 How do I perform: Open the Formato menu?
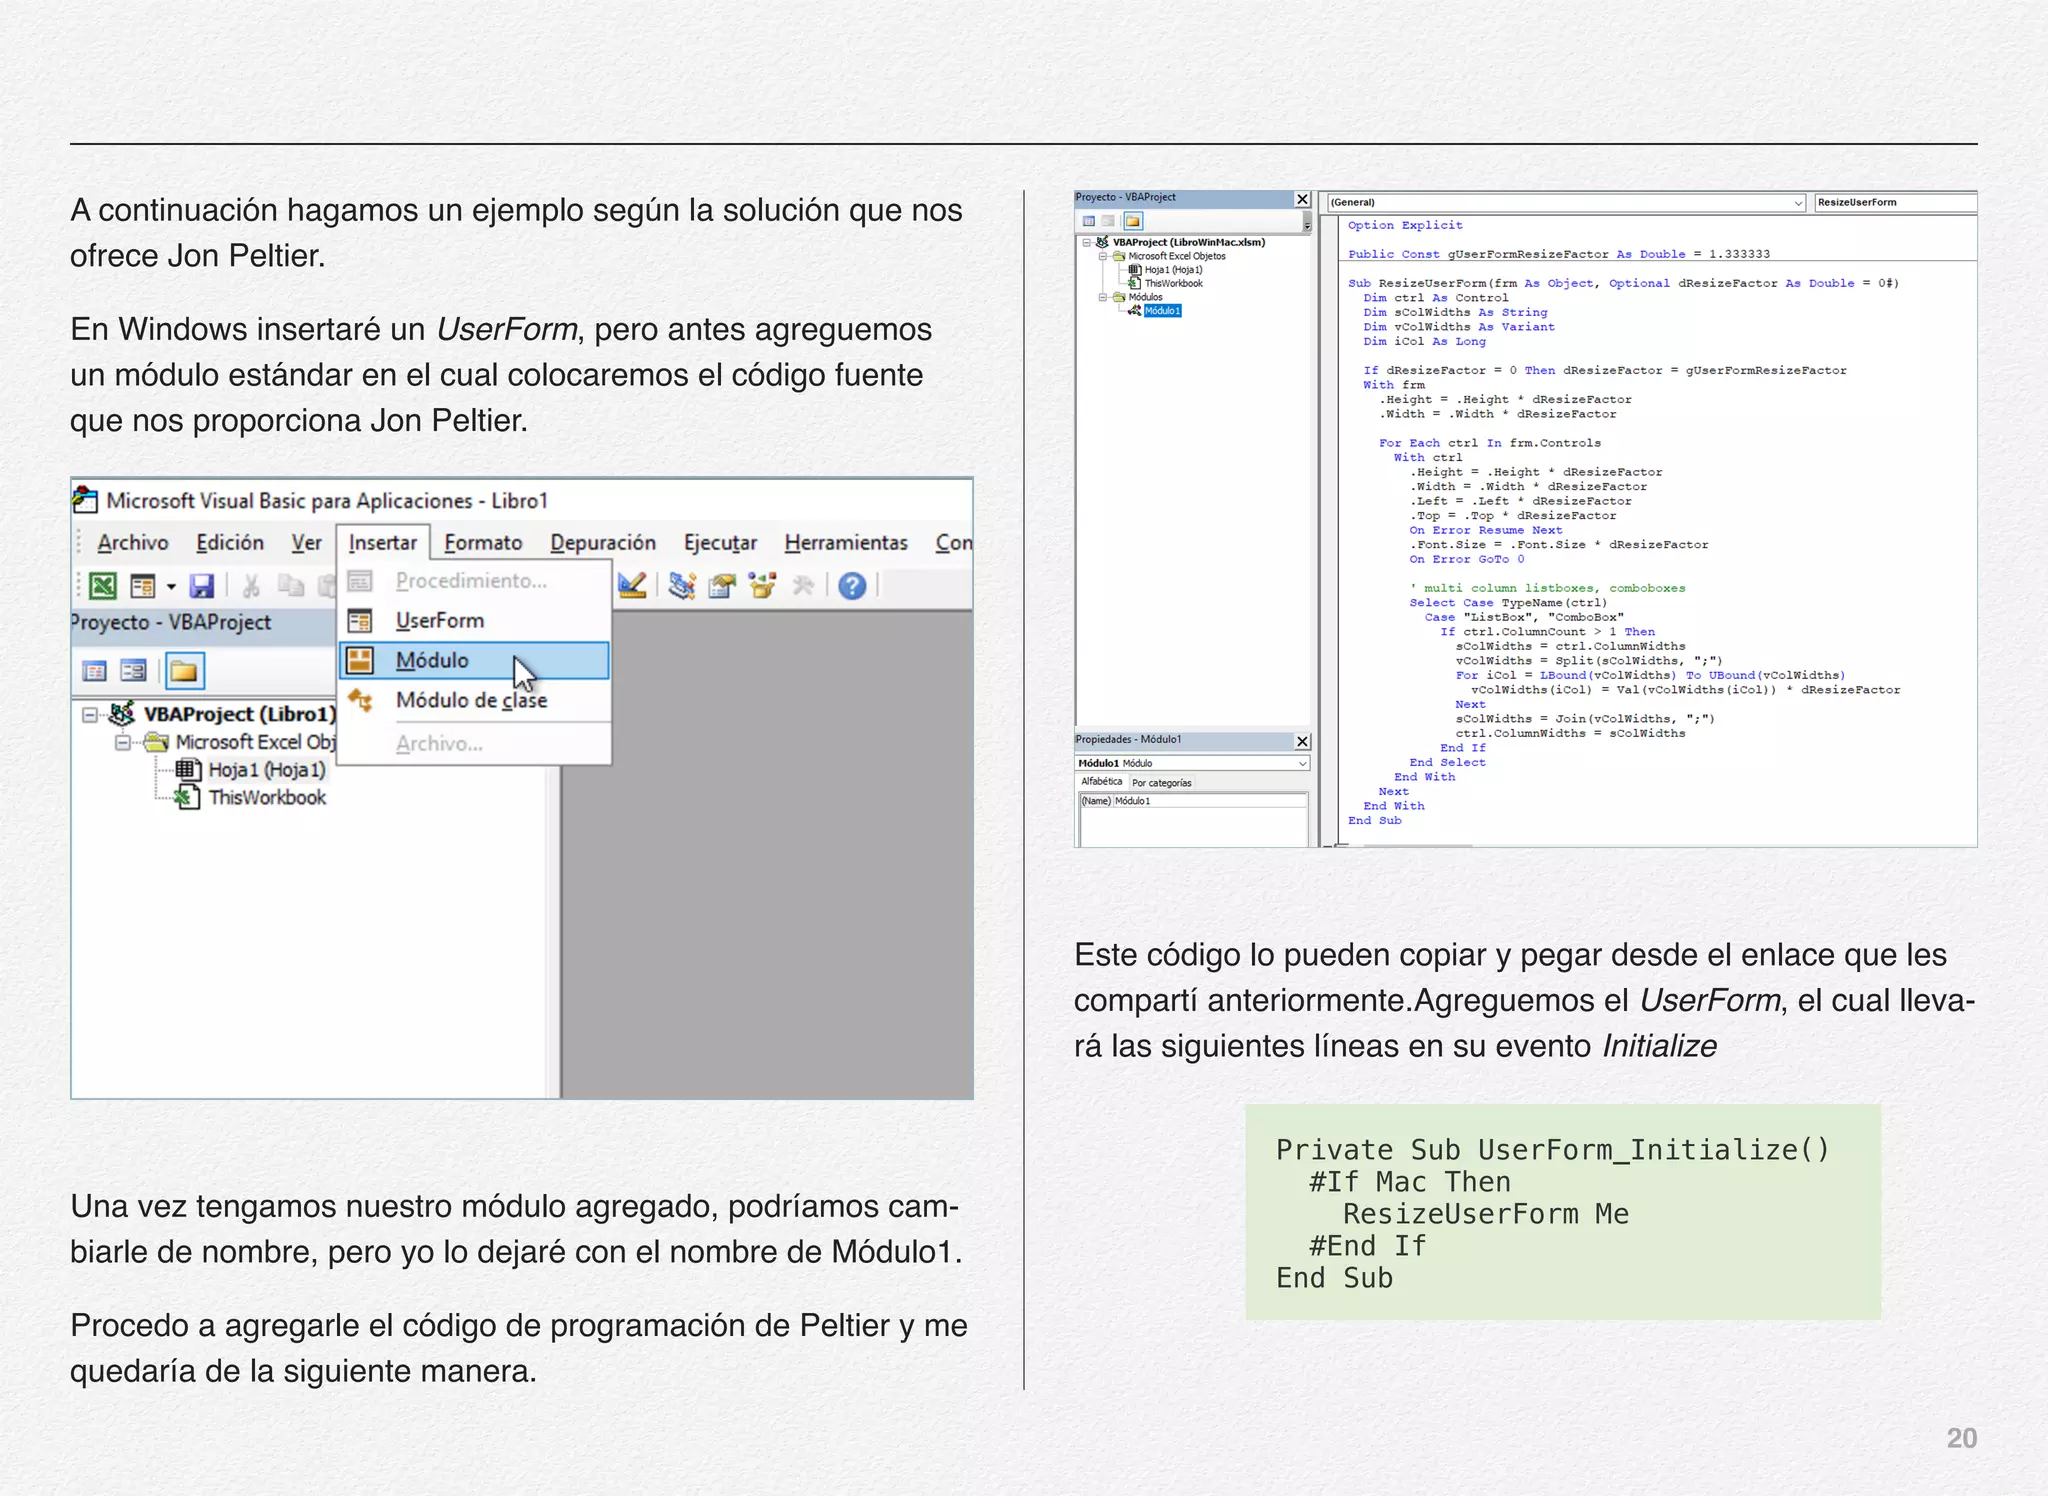483,542
